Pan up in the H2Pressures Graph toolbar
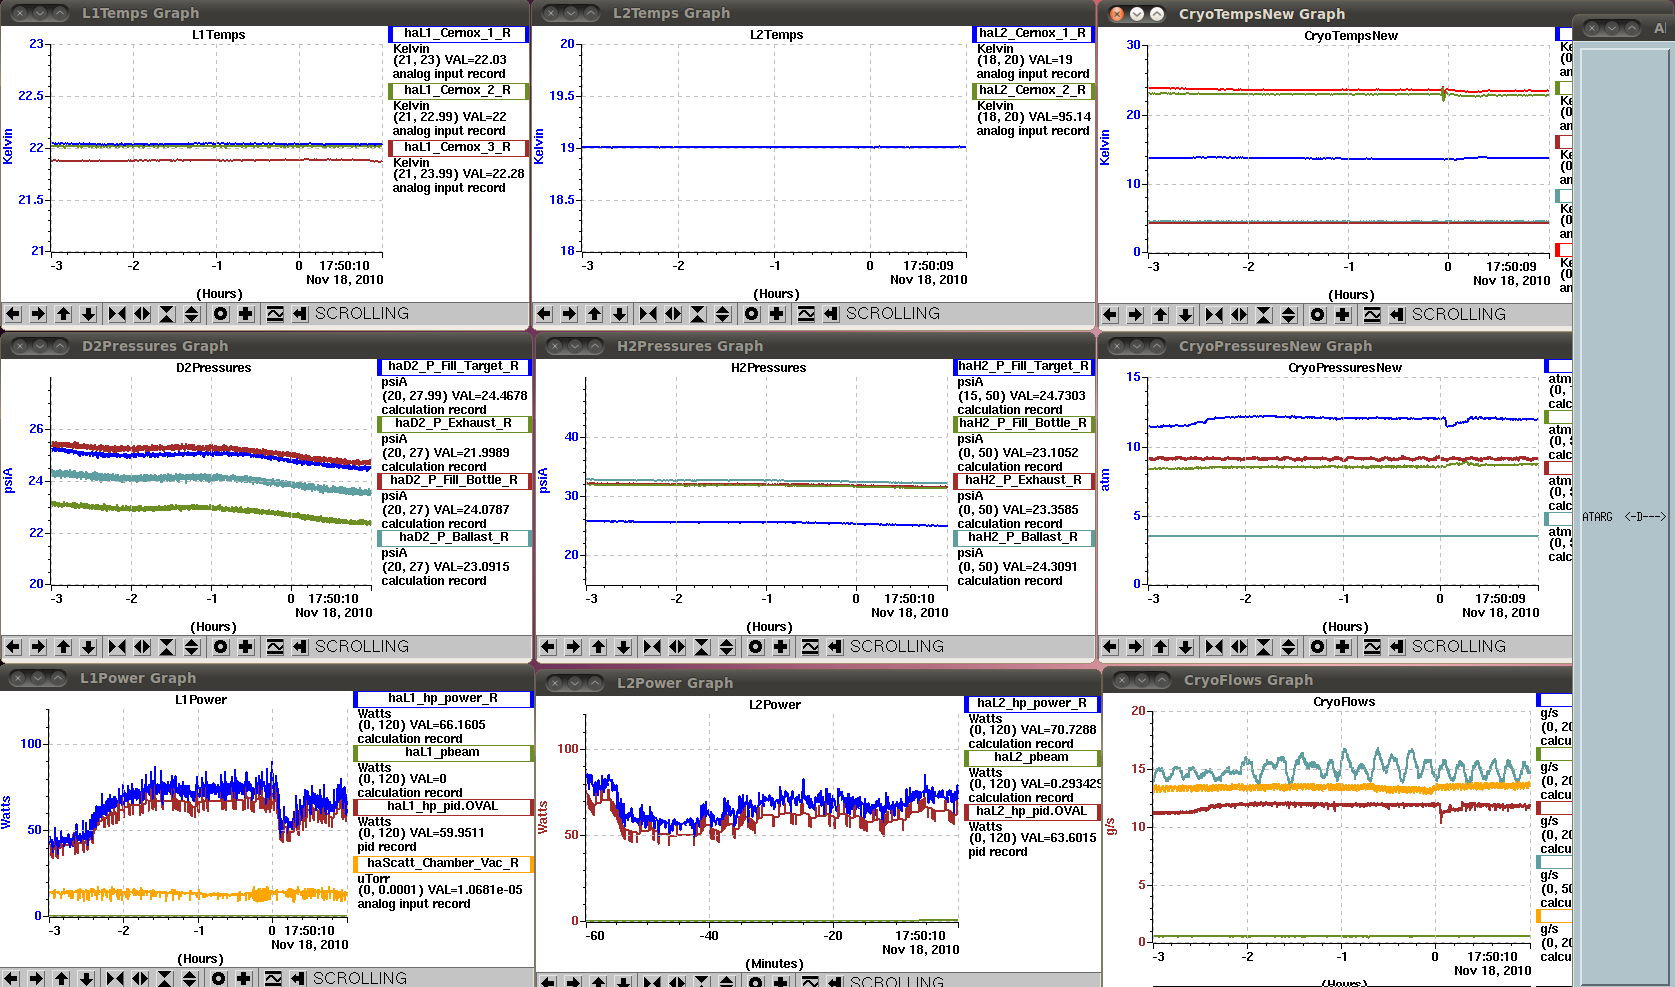Screen dimensions: 1675x987 click(598, 647)
